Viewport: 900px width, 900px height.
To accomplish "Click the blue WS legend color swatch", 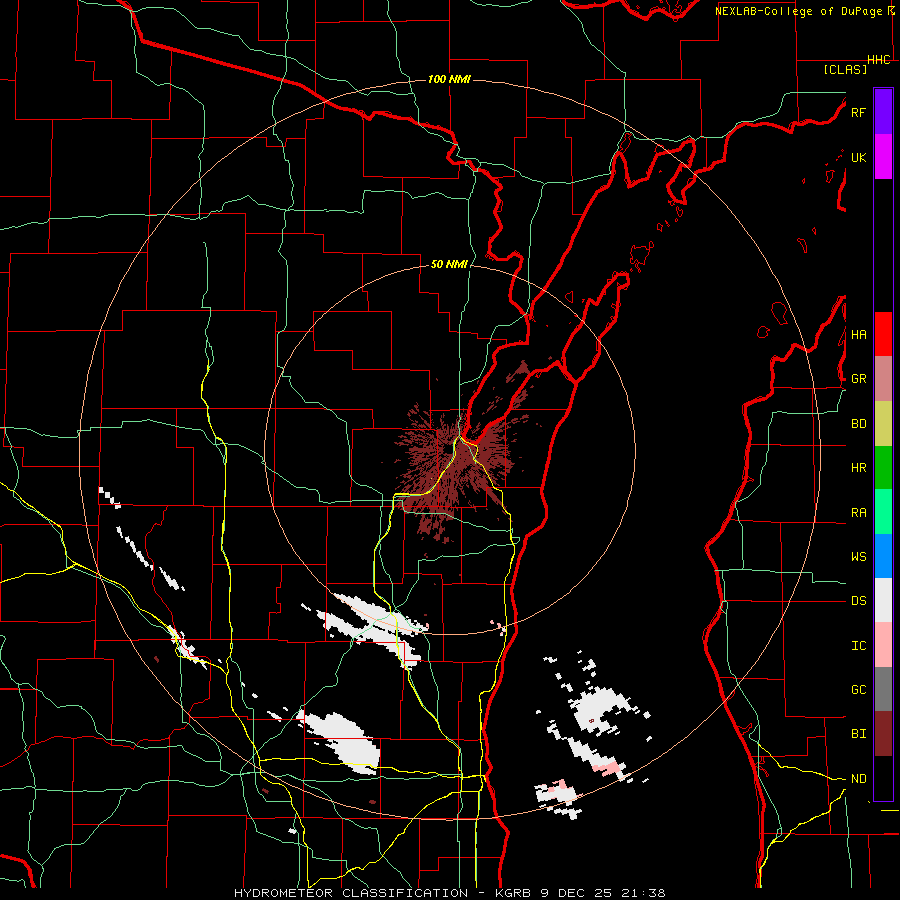I will [x=883, y=556].
